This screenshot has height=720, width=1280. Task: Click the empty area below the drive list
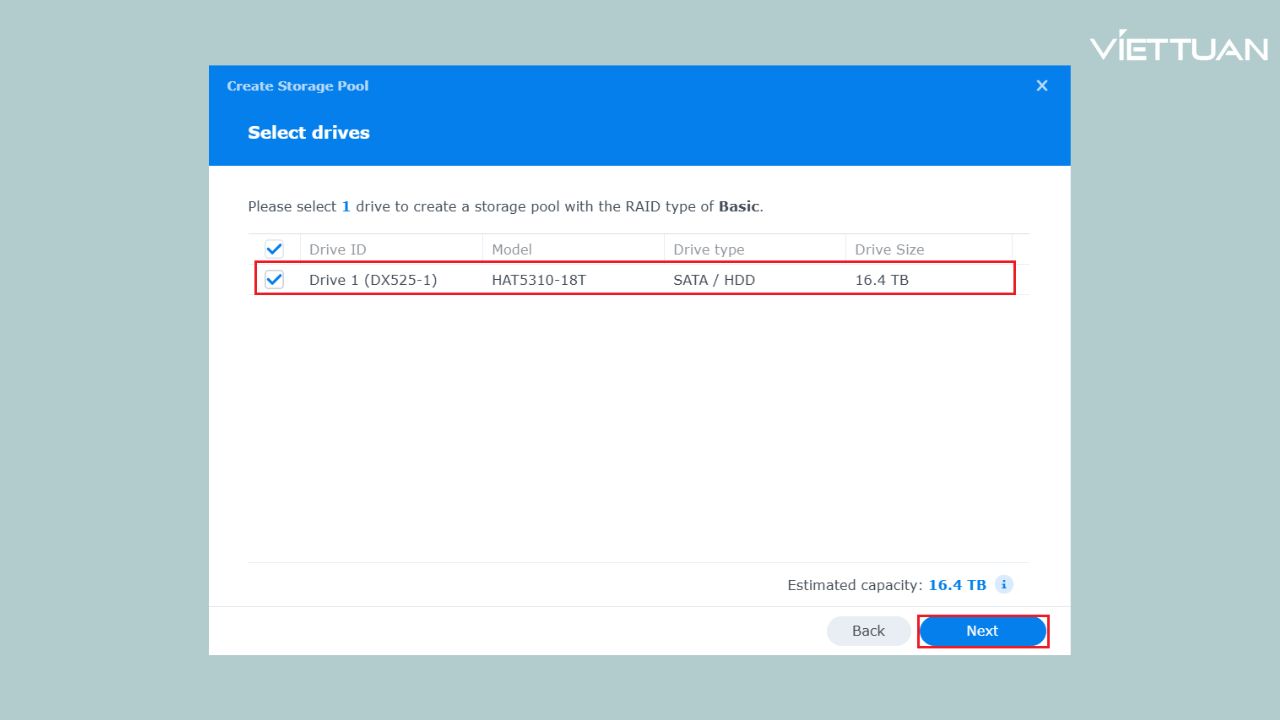click(638, 430)
